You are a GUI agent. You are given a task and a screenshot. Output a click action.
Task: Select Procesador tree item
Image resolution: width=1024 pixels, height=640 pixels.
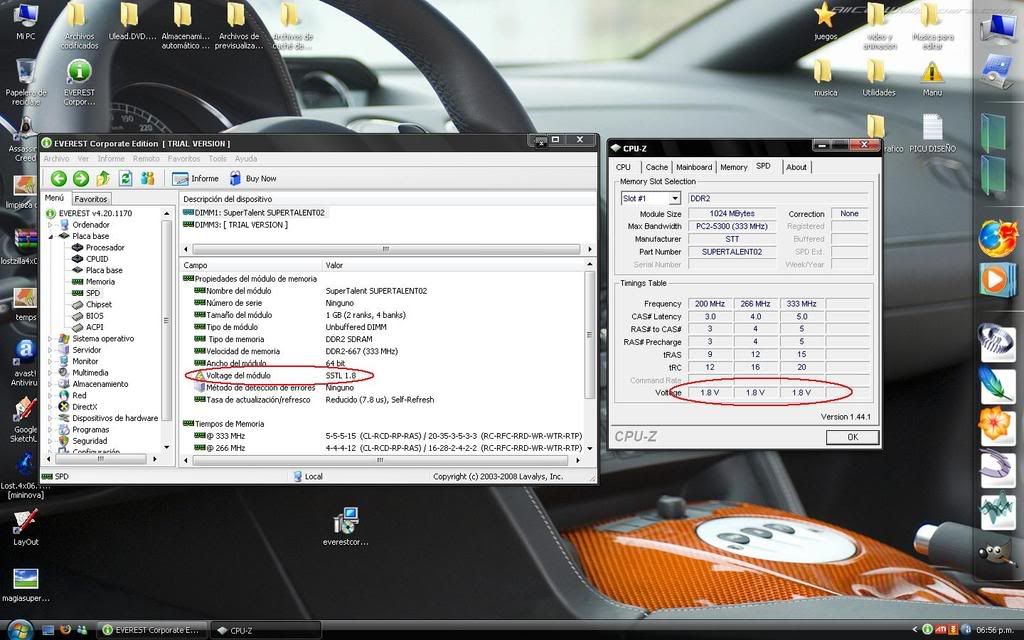(104, 248)
